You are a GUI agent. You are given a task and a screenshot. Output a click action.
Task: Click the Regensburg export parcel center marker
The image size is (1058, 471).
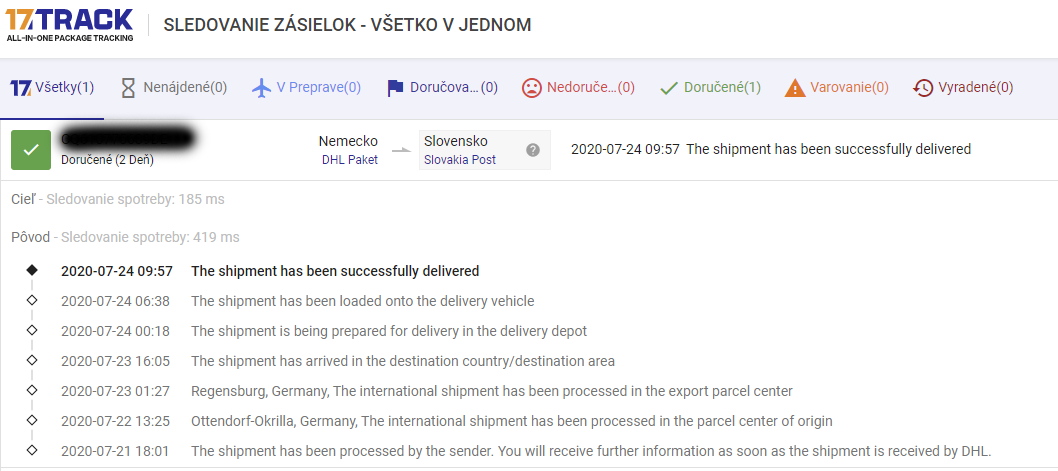click(x=32, y=390)
